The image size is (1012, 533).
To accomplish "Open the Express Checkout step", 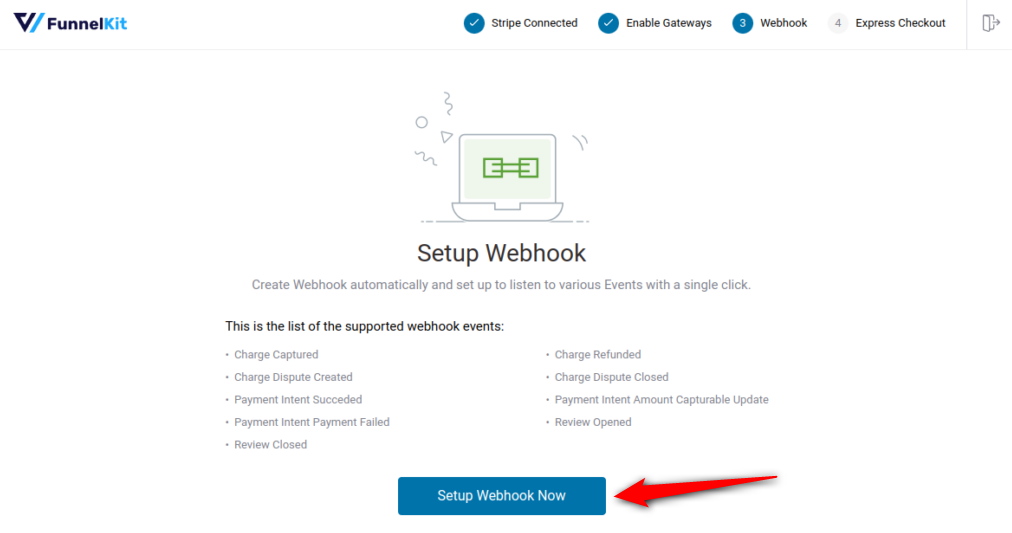I will pos(900,23).
